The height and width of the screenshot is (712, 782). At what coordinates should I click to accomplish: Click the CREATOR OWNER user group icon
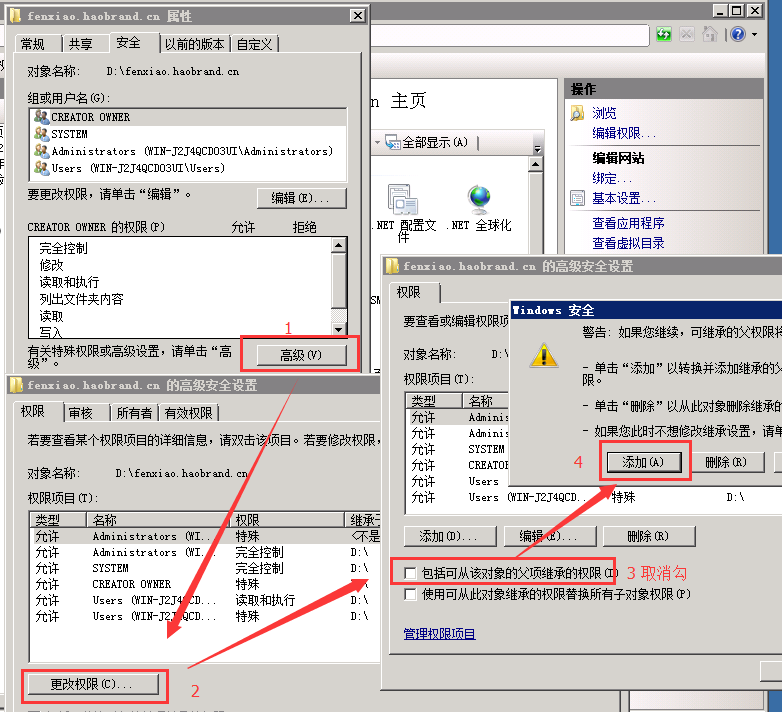[x=41, y=117]
